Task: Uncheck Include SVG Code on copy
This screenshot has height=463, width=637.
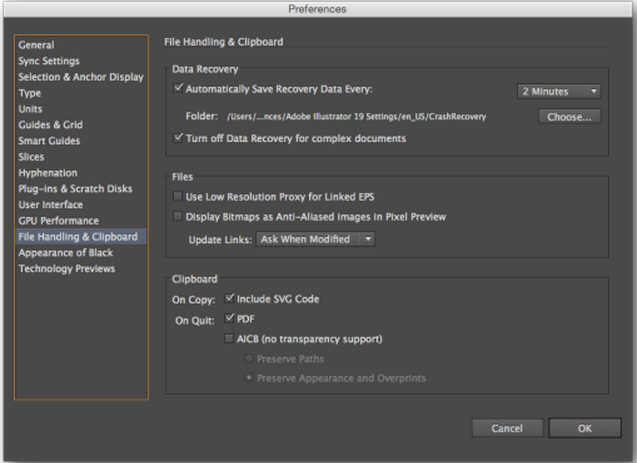Action: pos(231,299)
